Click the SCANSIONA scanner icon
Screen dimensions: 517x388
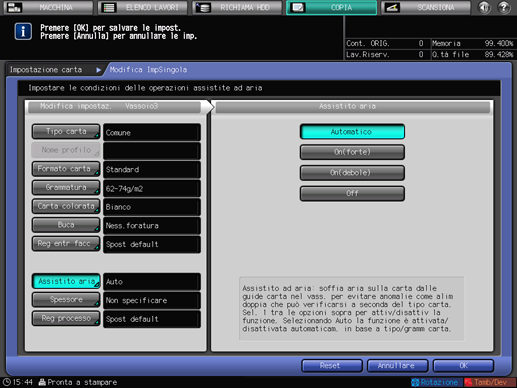tap(392, 7)
